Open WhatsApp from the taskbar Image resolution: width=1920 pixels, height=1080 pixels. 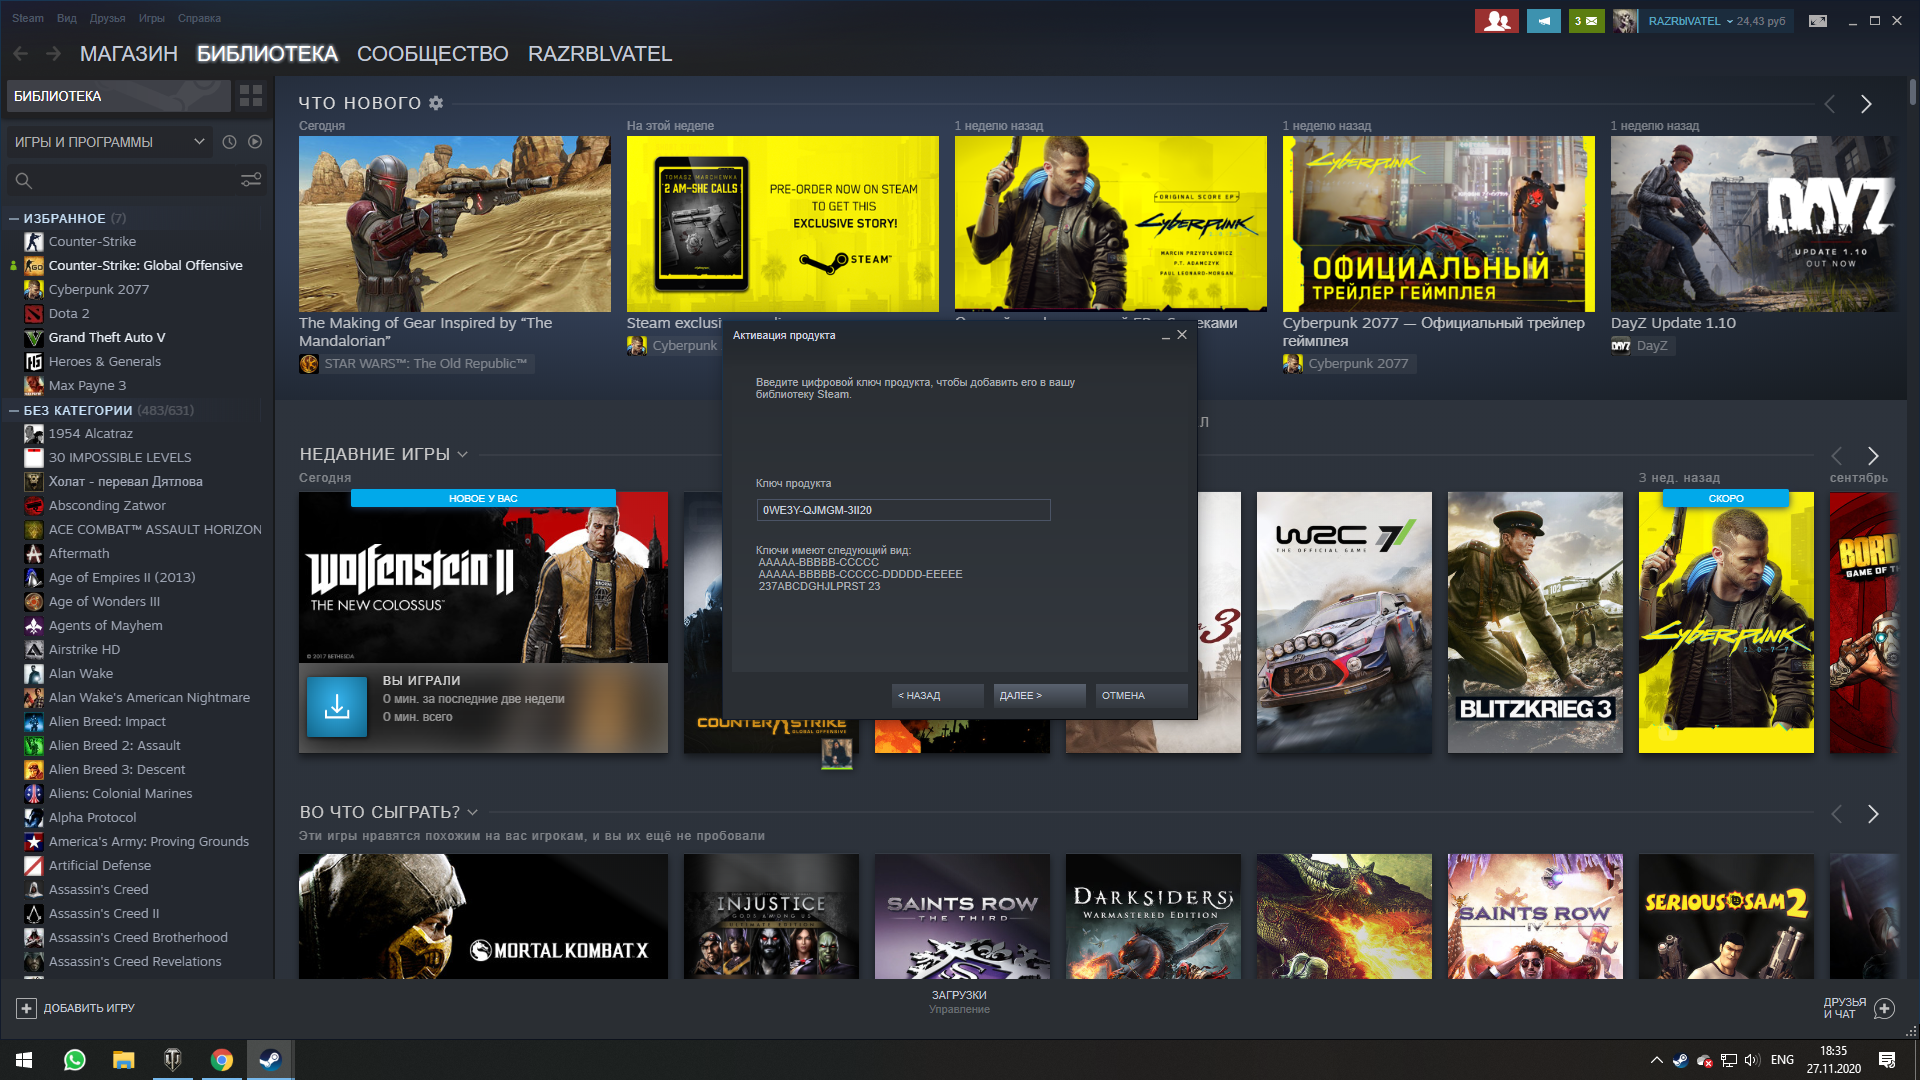click(x=75, y=1060)
